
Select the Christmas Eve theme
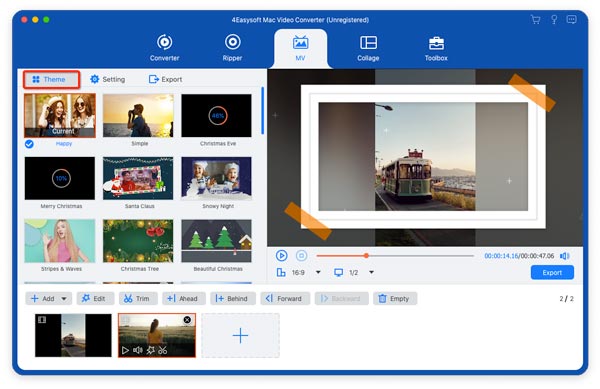pos(216,115)
